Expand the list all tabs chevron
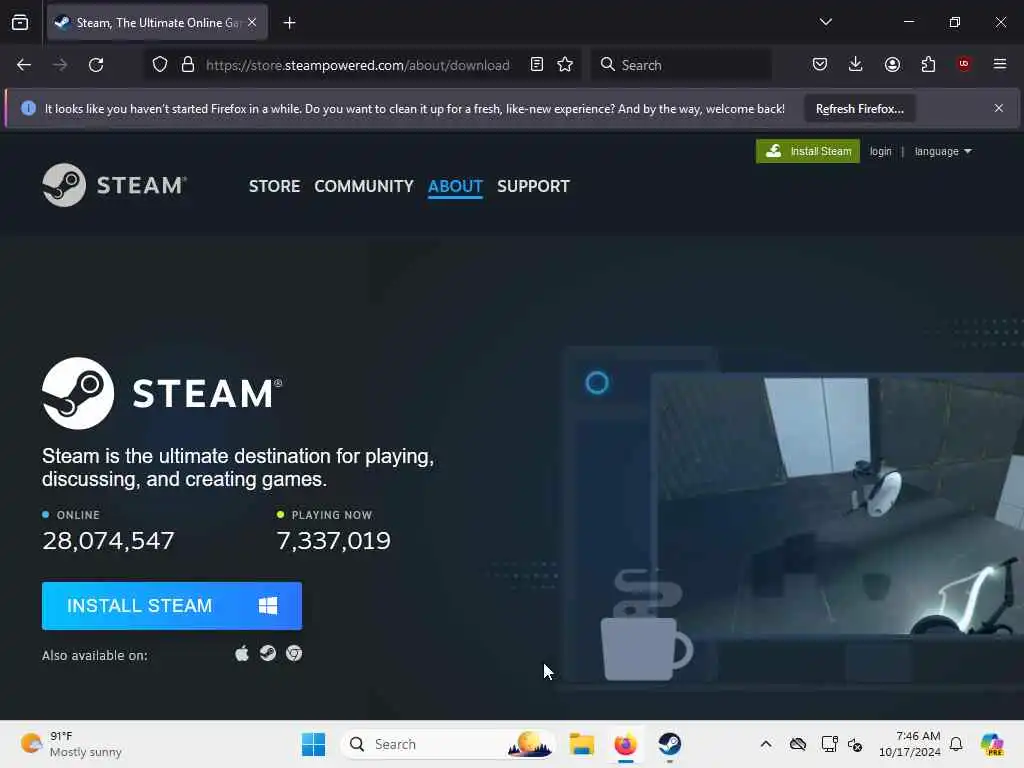Screen dimensions: 1024x768 (x=826, y=22)
